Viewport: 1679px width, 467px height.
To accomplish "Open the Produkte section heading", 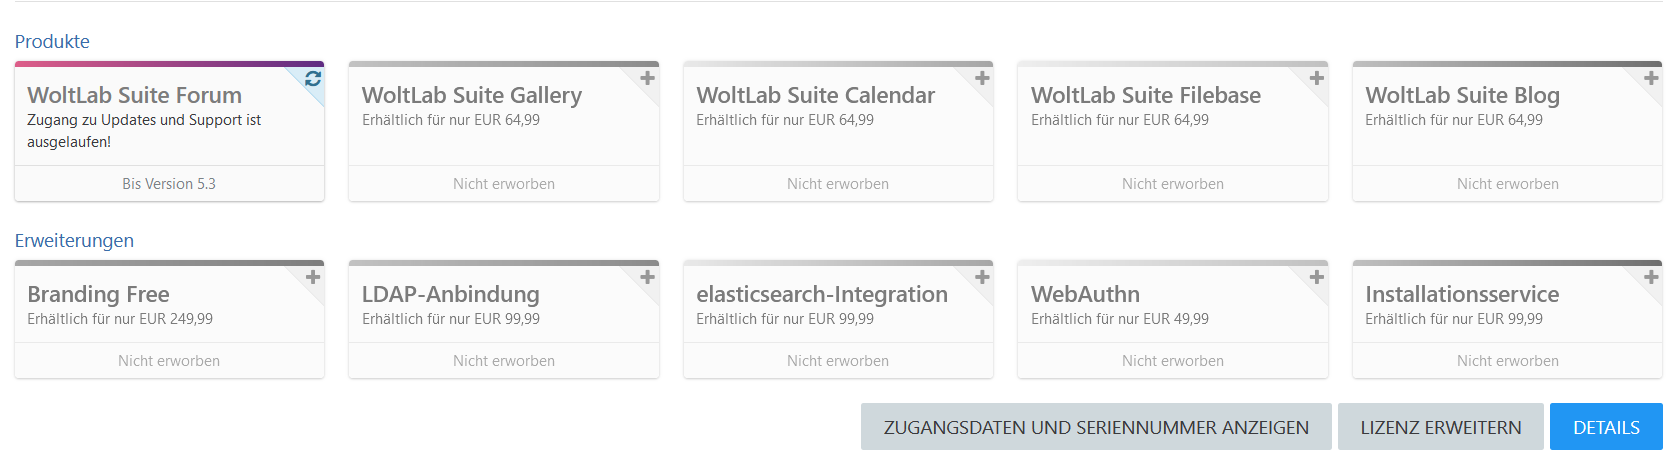I will click(x=52, y=42).
